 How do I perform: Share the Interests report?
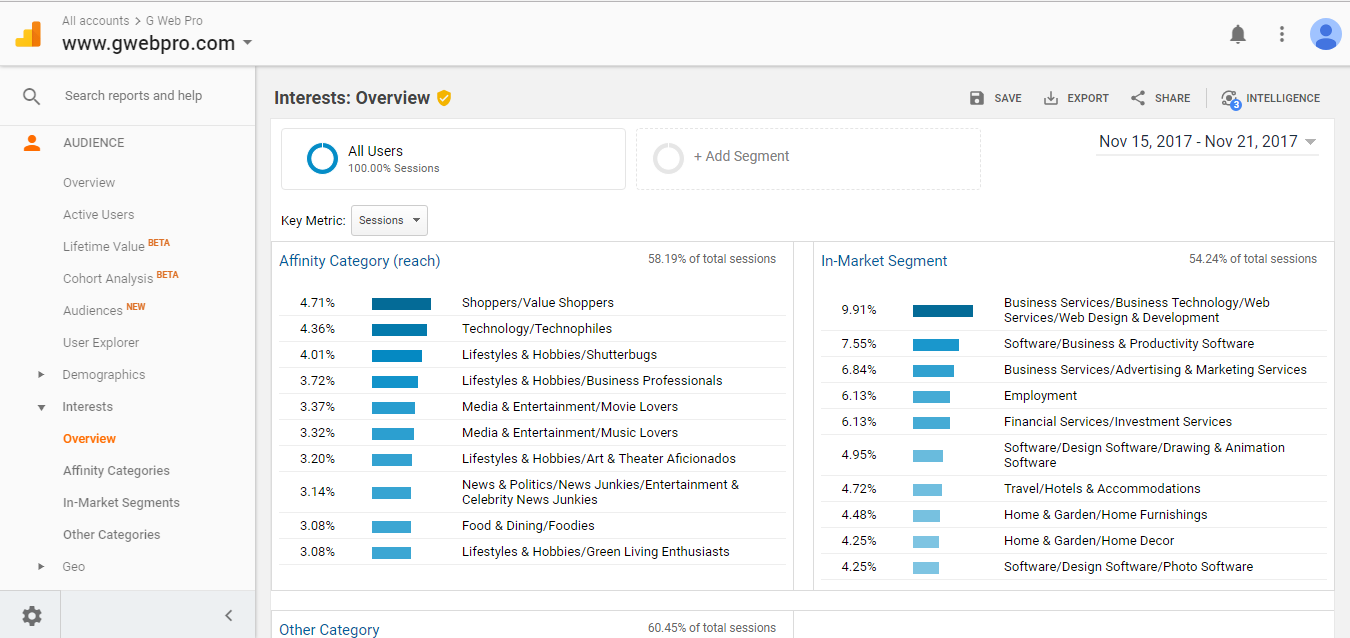click(x=1160, y=98)
